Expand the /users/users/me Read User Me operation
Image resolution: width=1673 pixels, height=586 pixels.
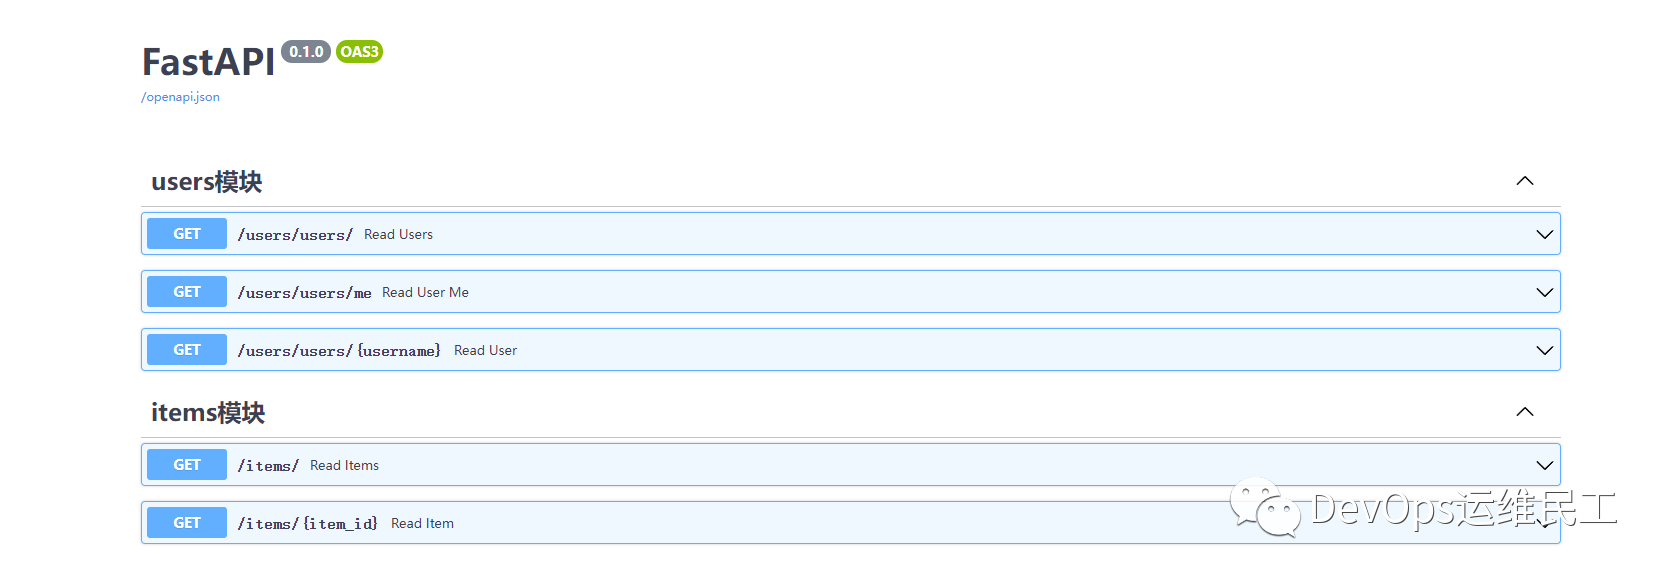pyautogui.click(x=1542, y=291)
